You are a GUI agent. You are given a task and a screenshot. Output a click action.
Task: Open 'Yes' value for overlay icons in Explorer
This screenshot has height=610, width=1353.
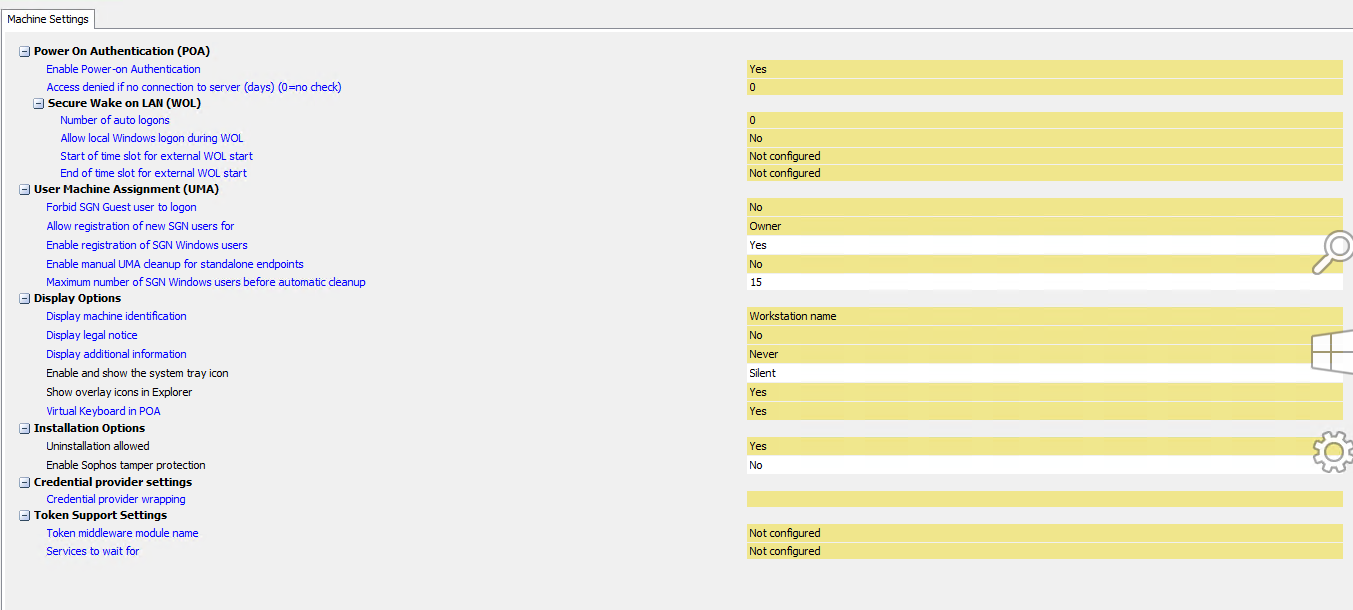pyautogui.click(x=1045, y=392)
